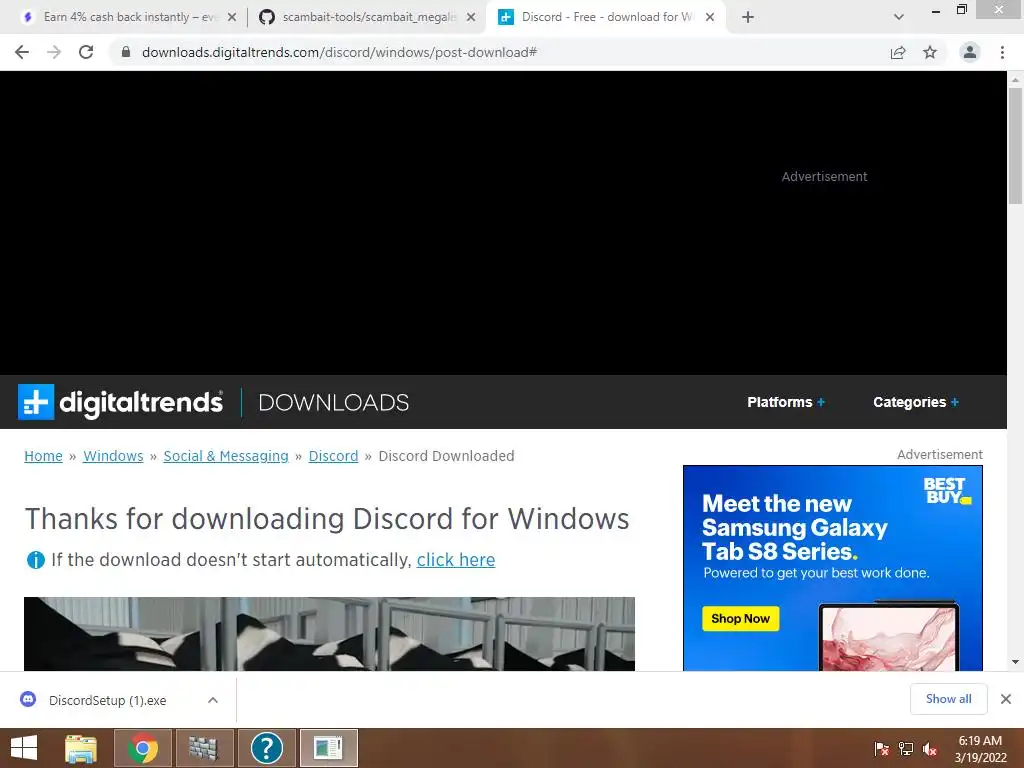Open the tab search chevron
The width and height of the screenshot is (1024, 768).
point(899,17)
